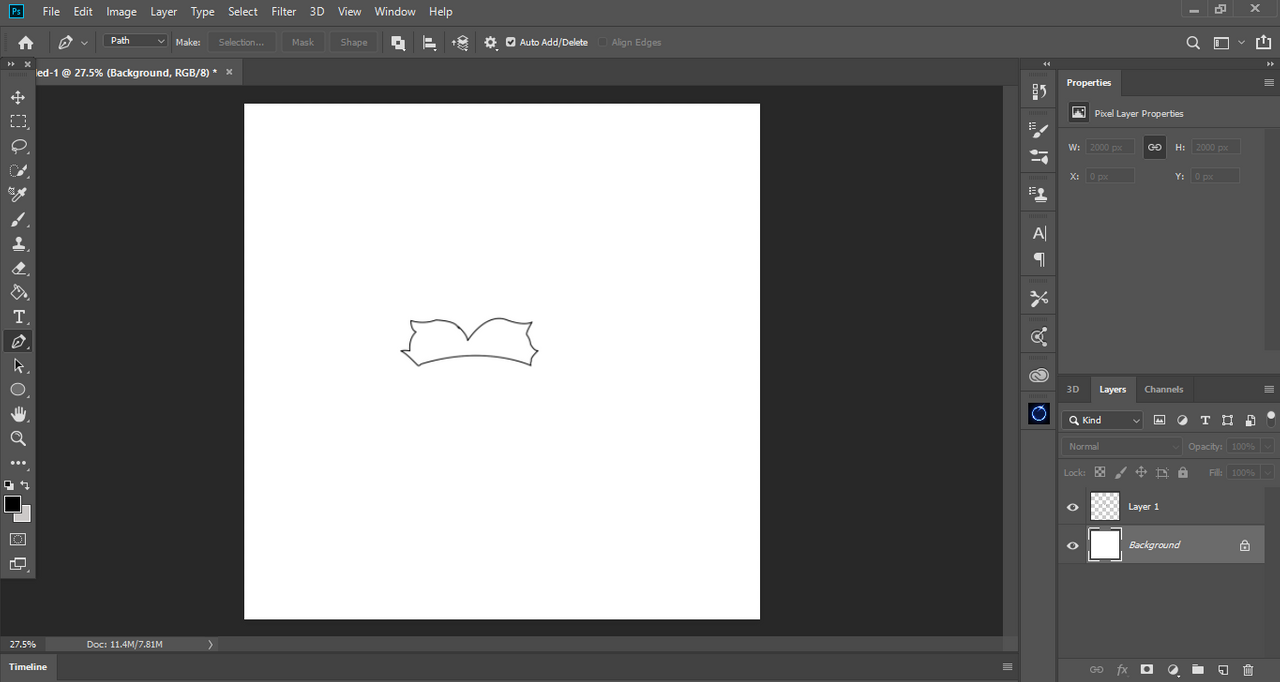This screenshot has height=682, width=1280.
Task: Reset default foreground and background colors
Action: tap(9, 485)
